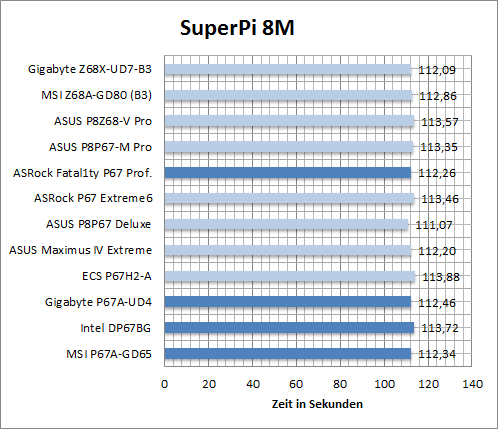
Task: Select the axis tick label 120
Action: [x=429, y=384]
